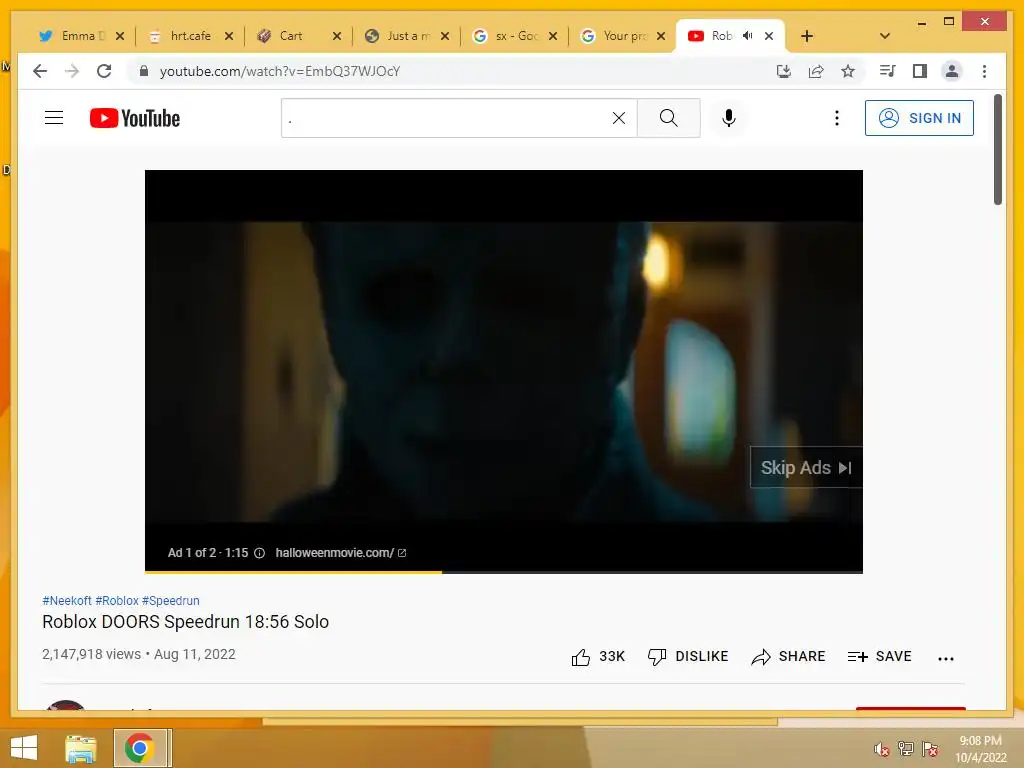Screen dimensions: 1024x768
Task: Open the ad info circle icon
Action: click(259, 553)
